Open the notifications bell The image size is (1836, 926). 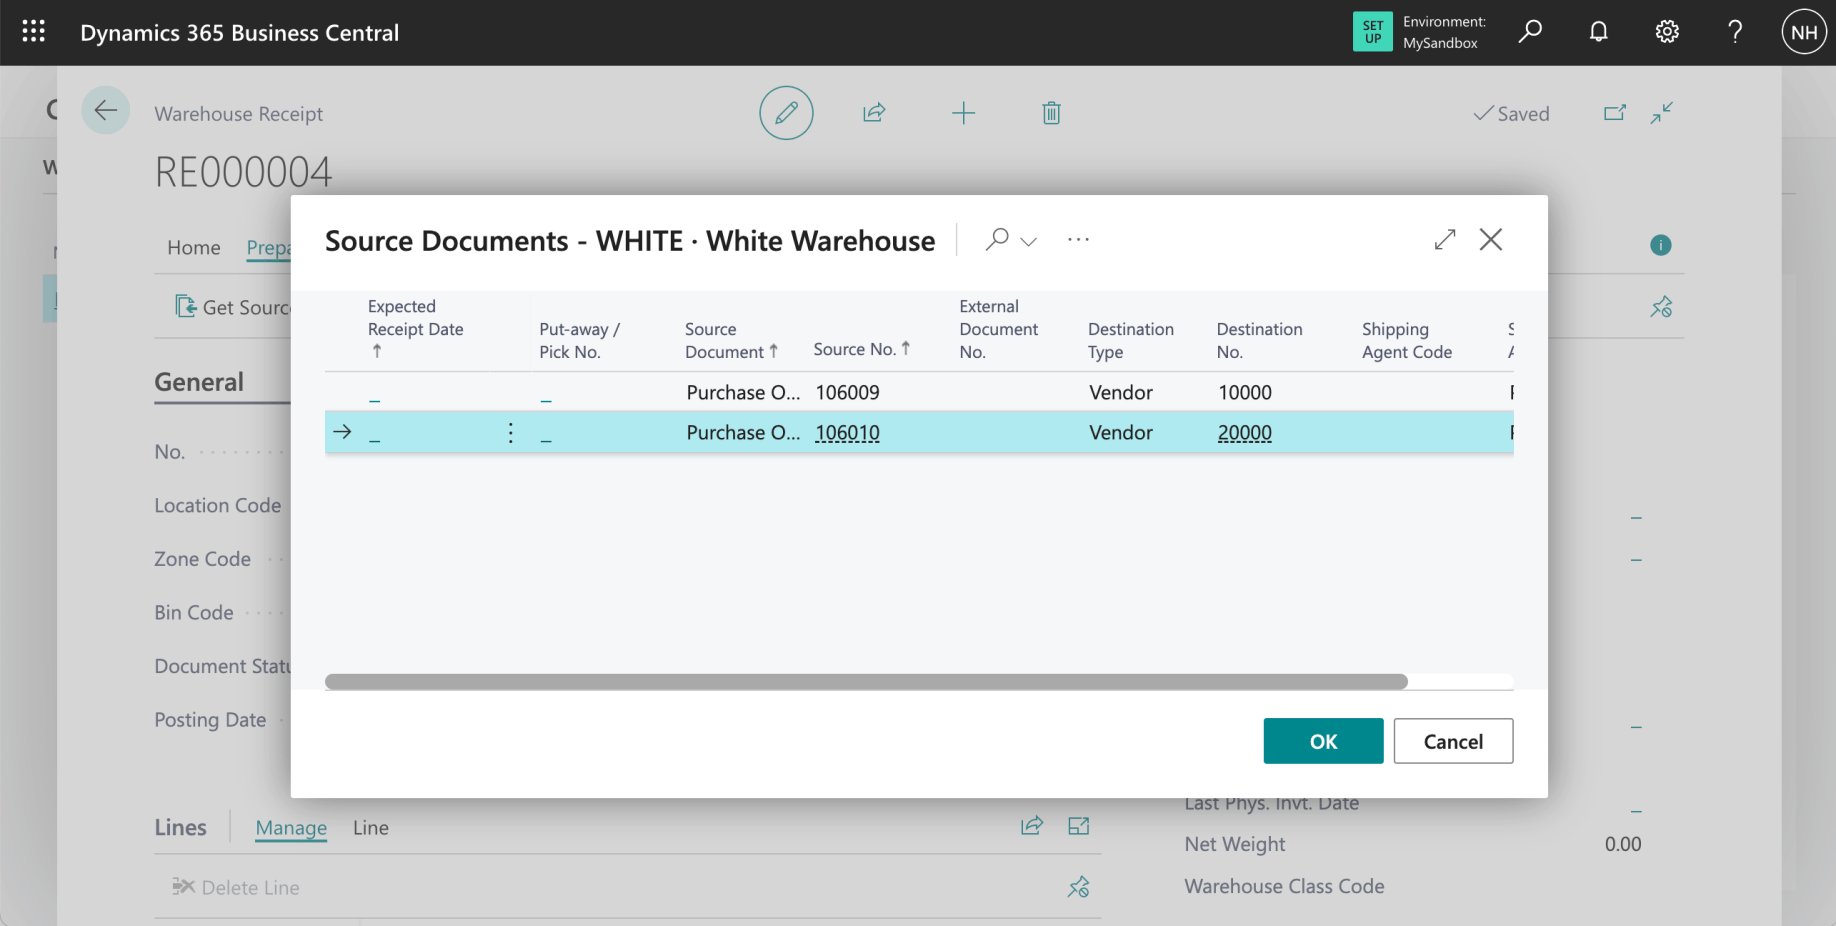click(x=1598, y=32)
